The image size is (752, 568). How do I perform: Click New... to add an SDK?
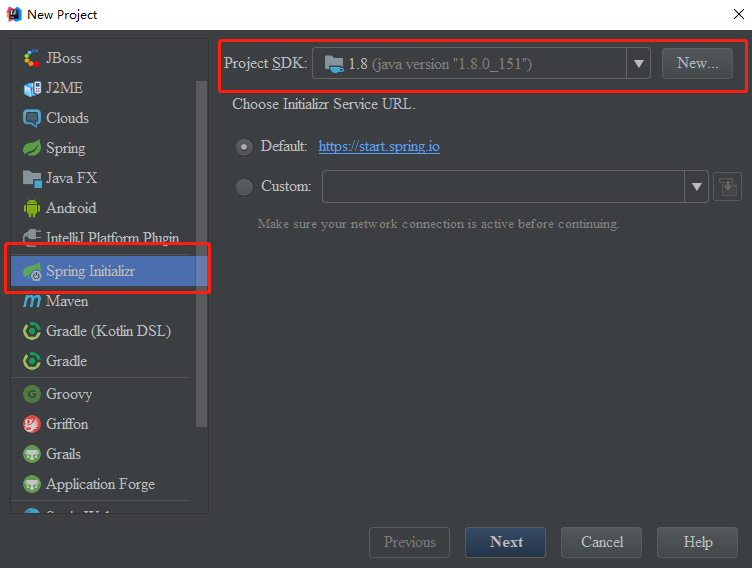[x=697, y=63]
